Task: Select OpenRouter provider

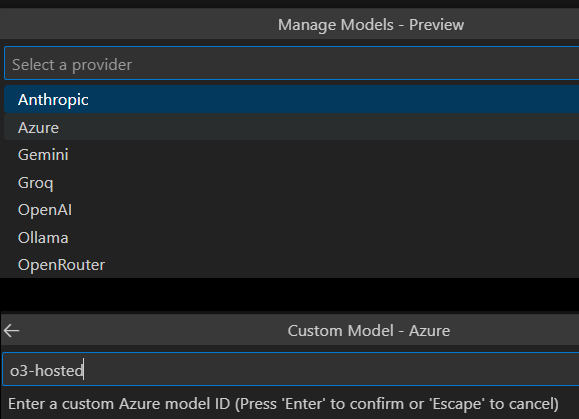Action: [292, 265]
